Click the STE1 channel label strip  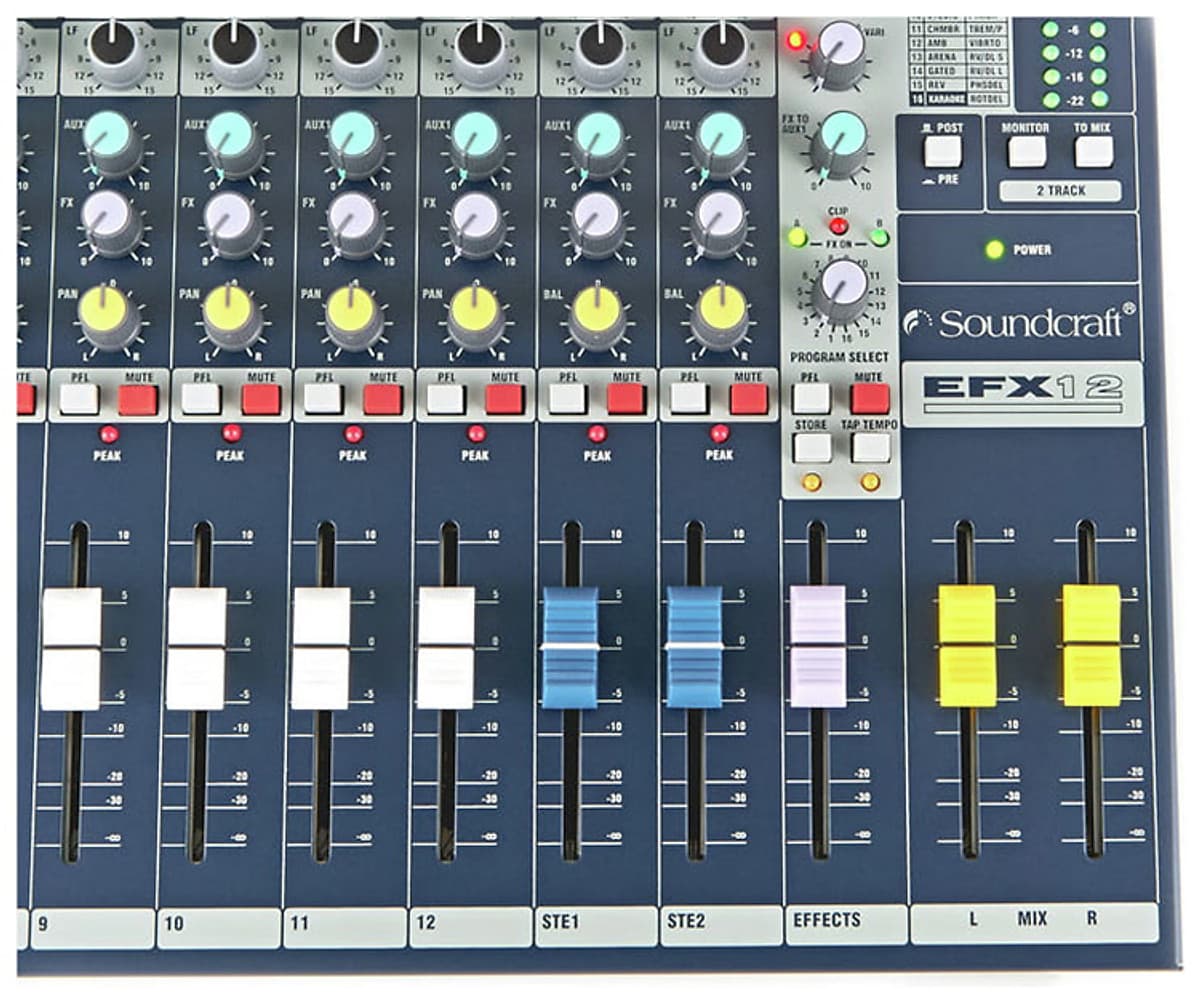pos(594,923)
